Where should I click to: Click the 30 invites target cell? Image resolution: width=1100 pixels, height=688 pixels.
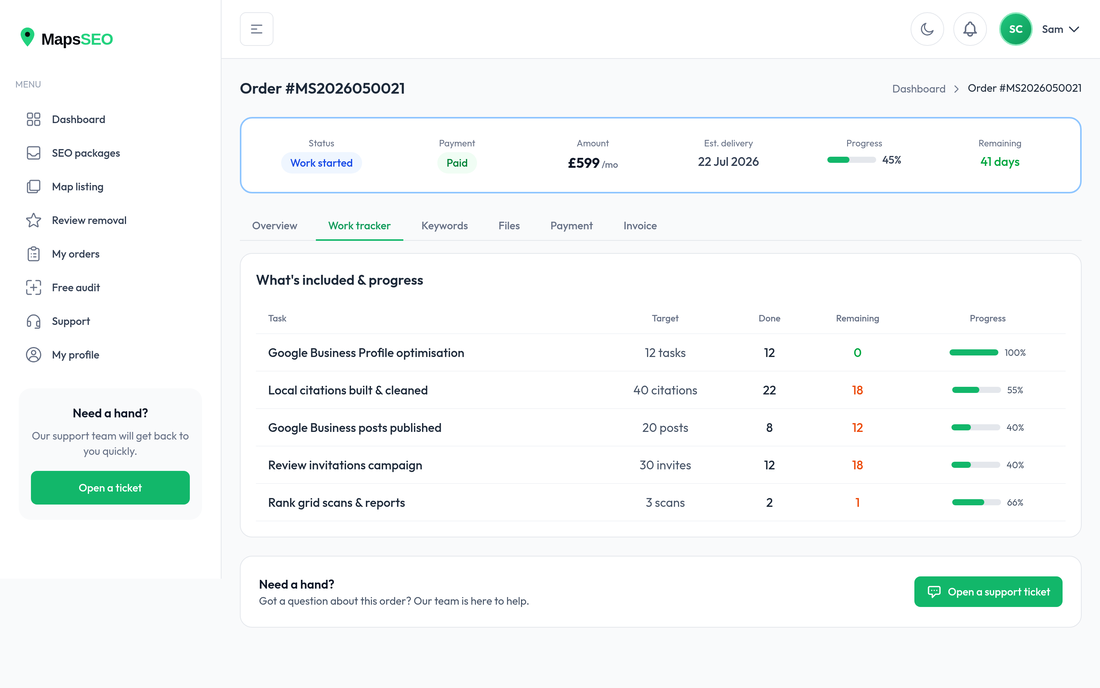(665, 465)
